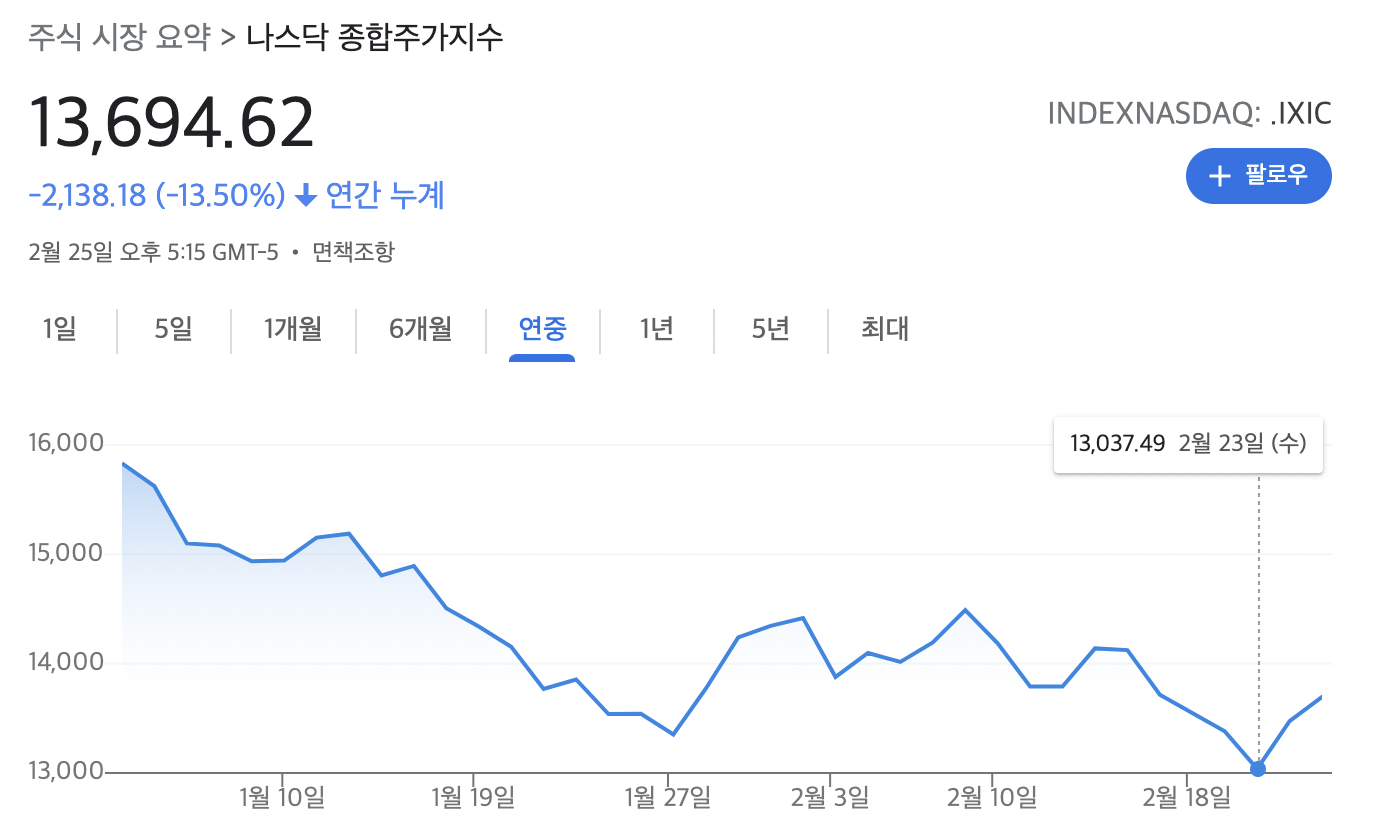
Task: Click the 나스닥 종합주가지수 title text
Action: 374,38
